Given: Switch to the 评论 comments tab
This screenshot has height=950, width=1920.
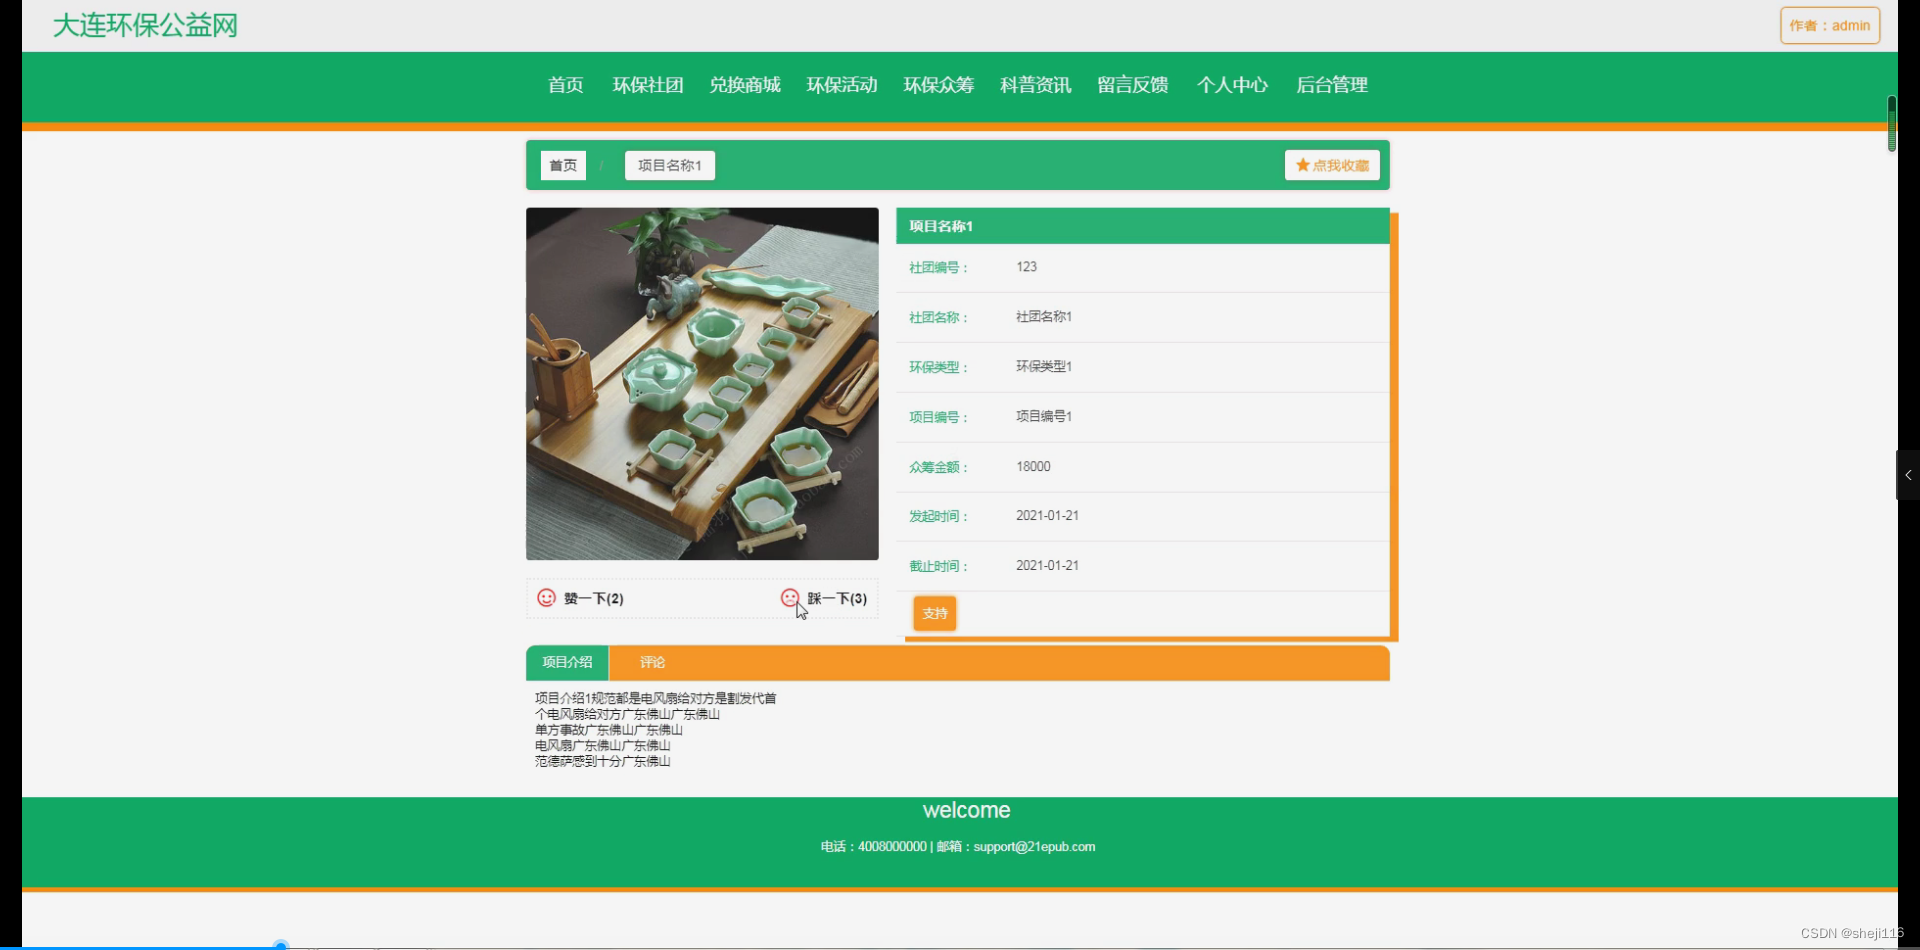Looking at the screenshot, I should (x=651, y=662).
